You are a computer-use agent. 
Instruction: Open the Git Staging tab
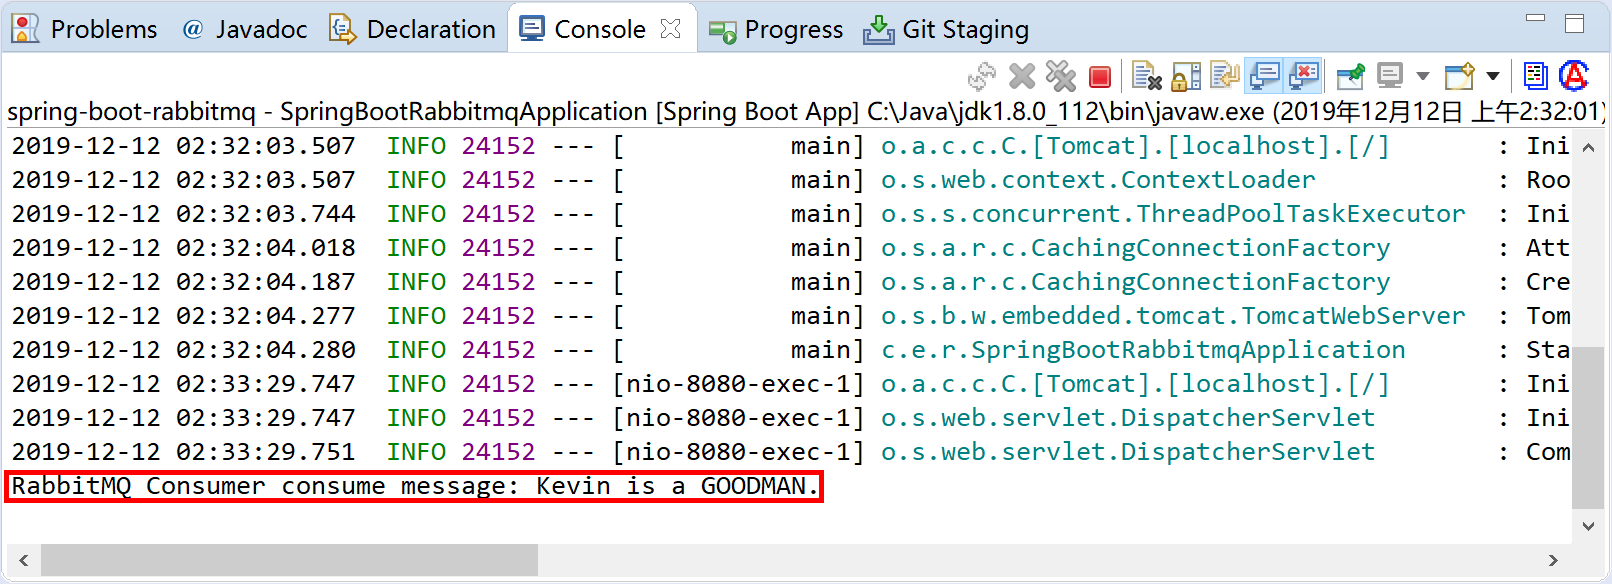point(946,30)
